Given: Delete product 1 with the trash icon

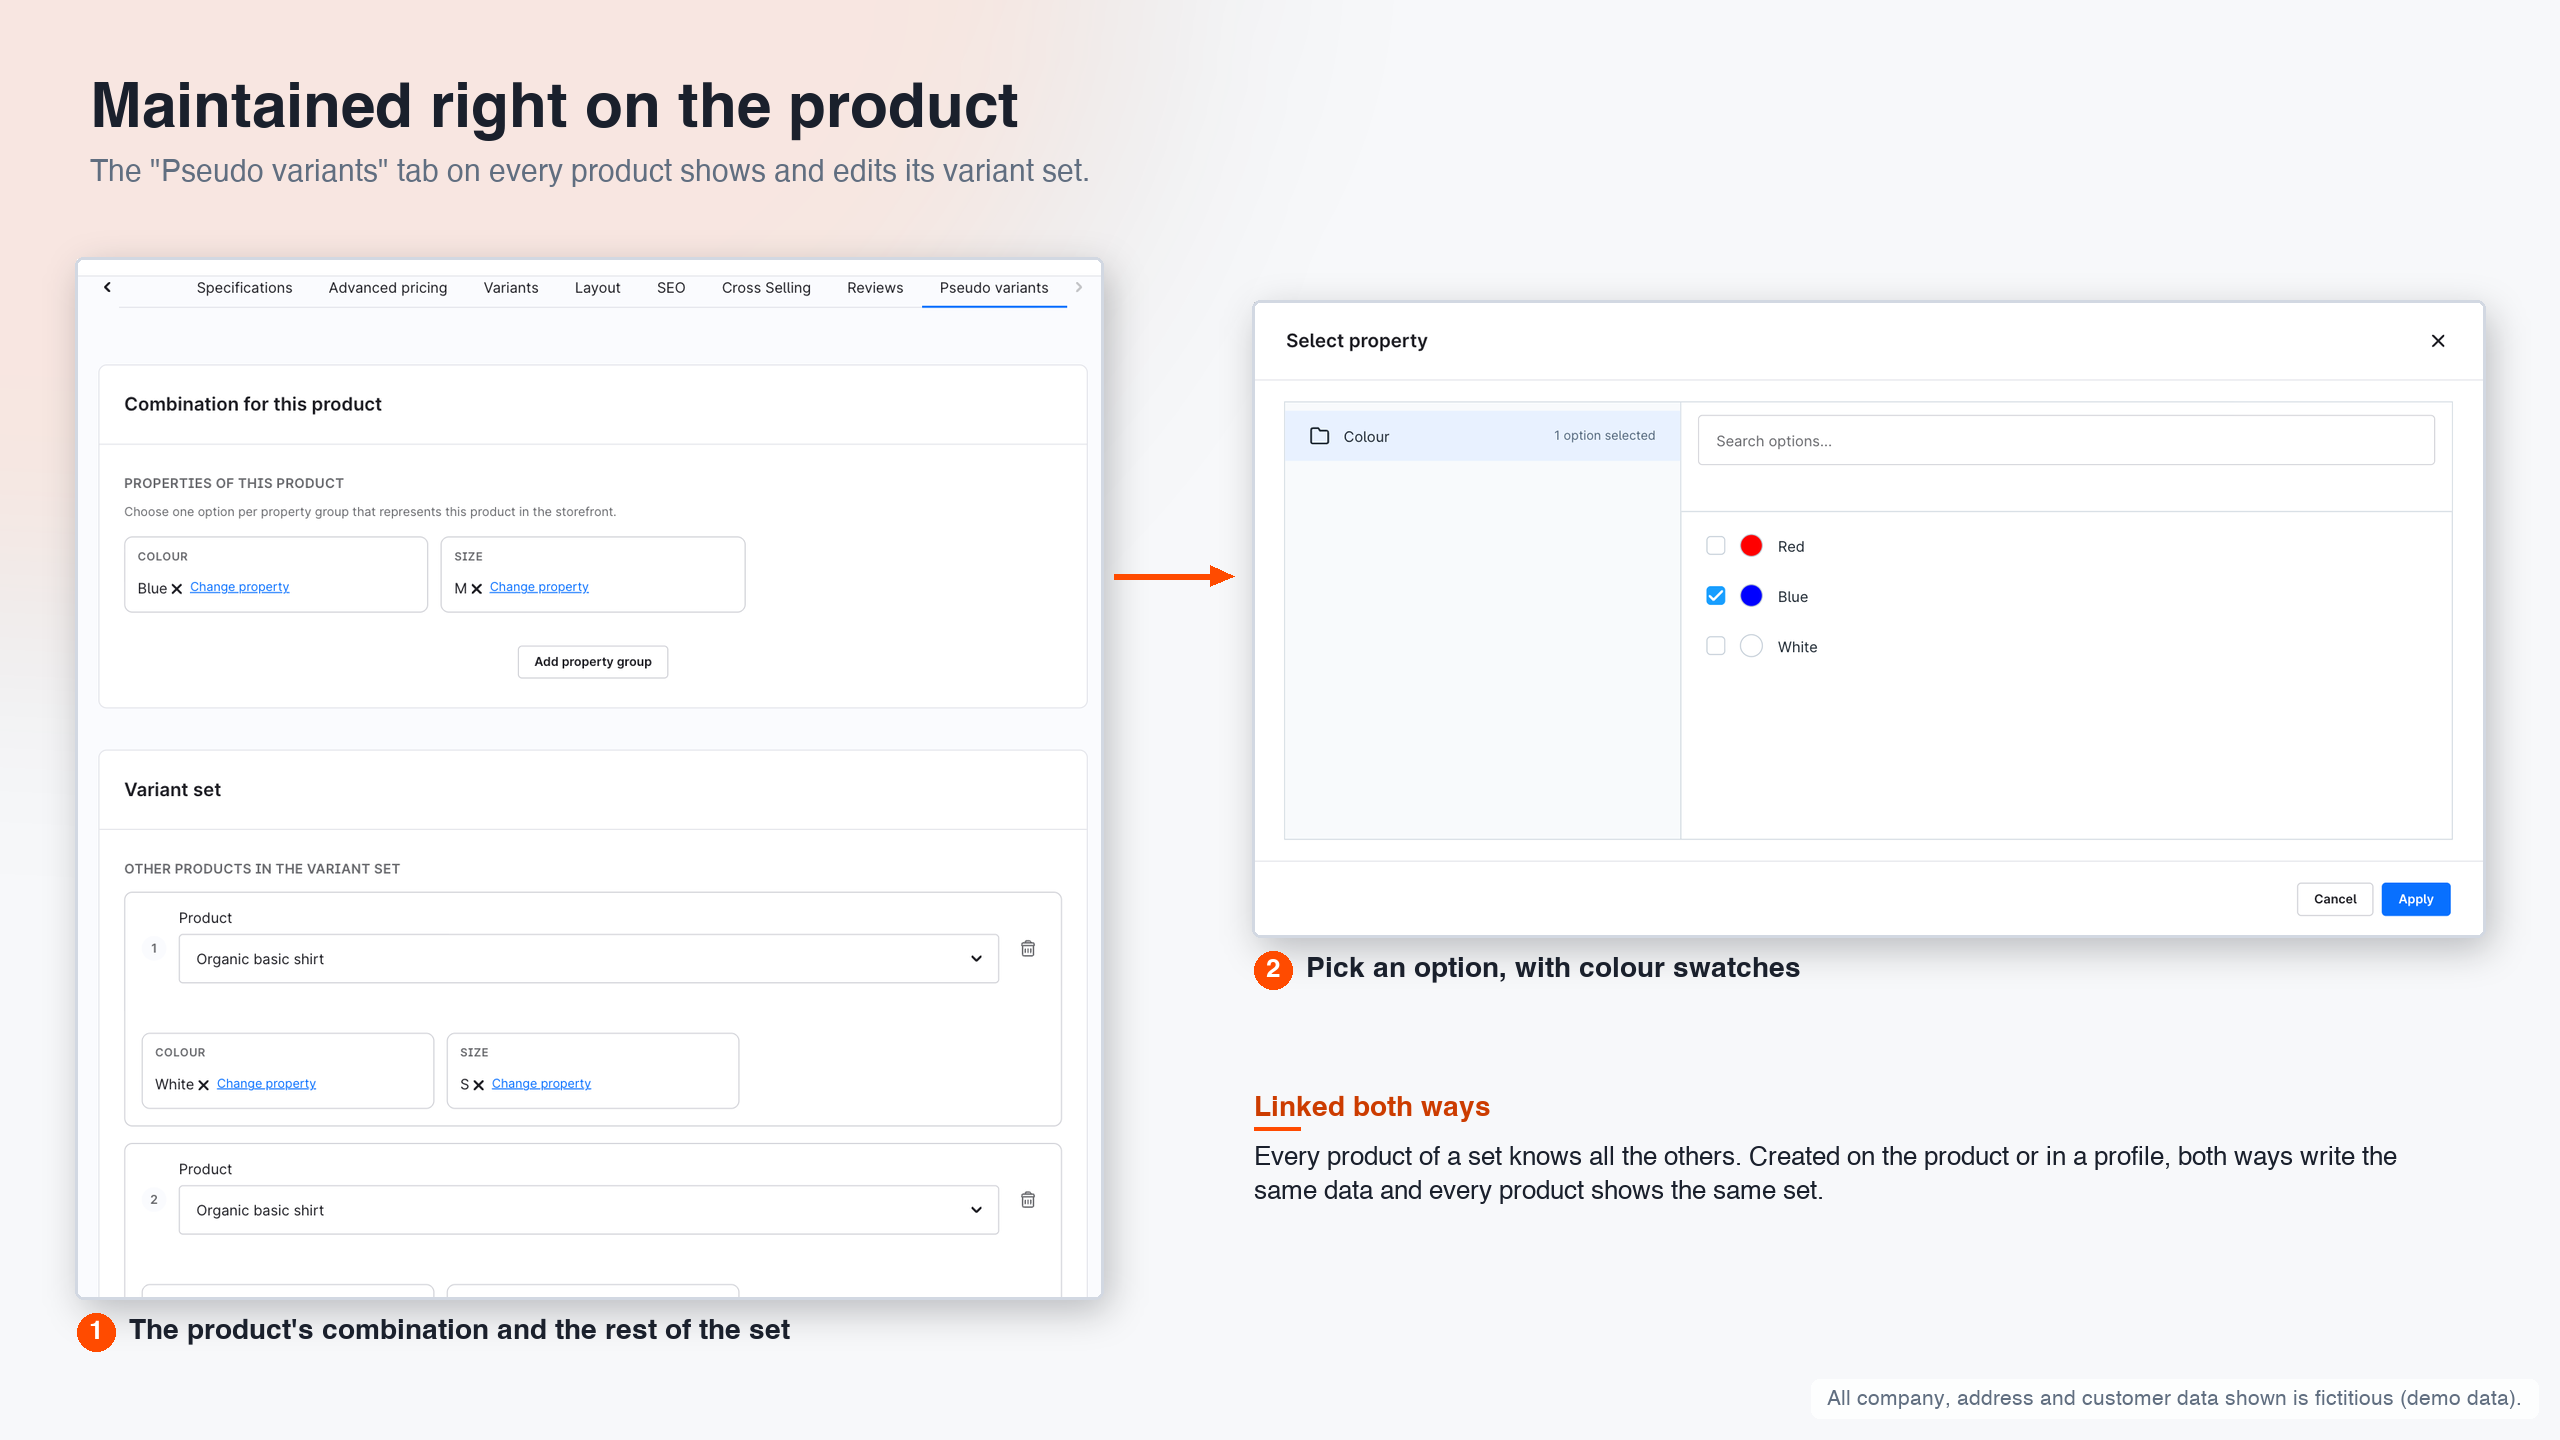Looking at the screenshot, I should click(1027, 948).
